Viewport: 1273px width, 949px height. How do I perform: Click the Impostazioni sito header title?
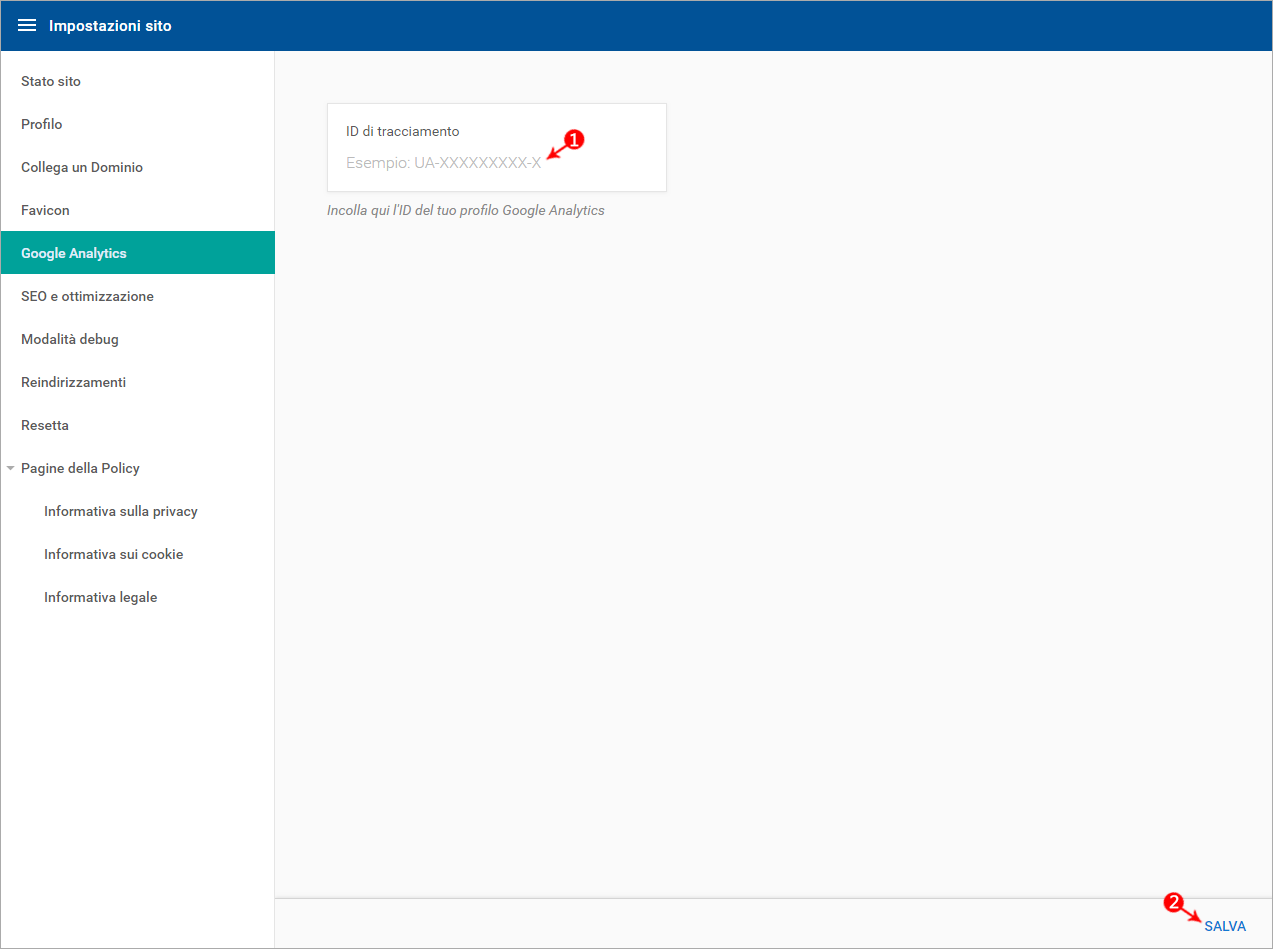click(110, 26)
